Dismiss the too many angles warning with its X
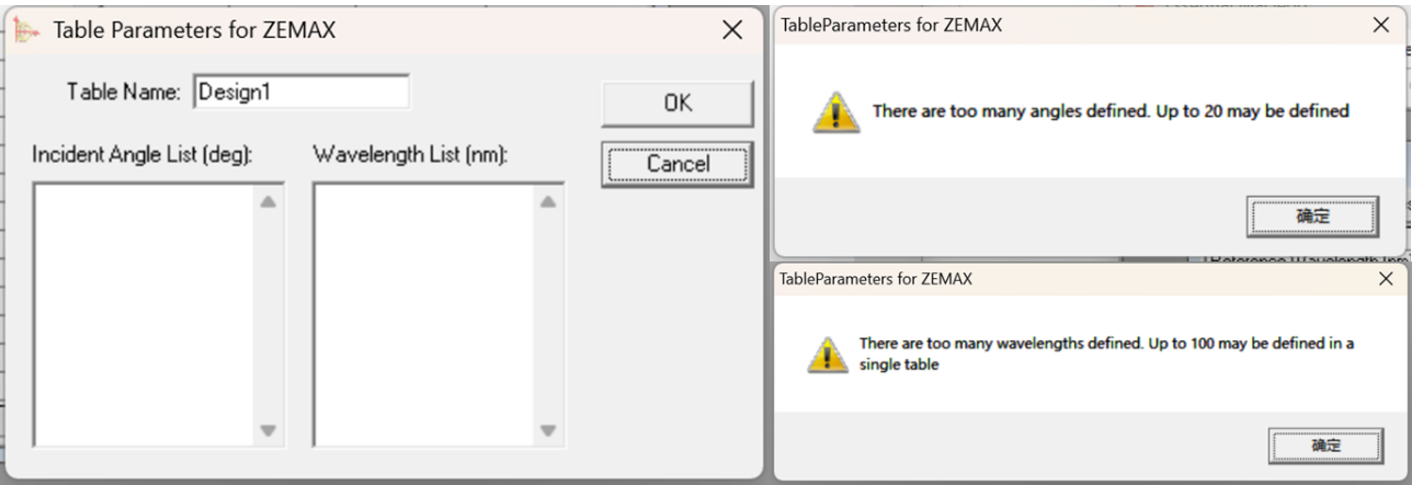 [1381, 25]
